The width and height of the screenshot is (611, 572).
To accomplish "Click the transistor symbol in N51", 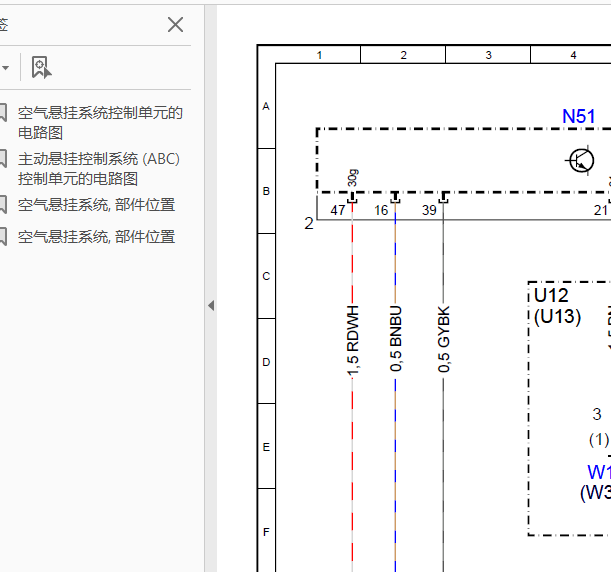I will tap(581, 161).
